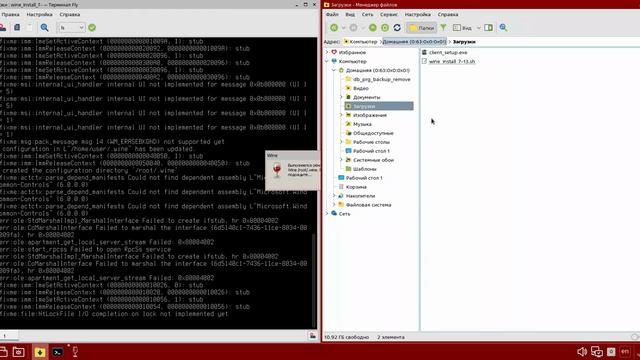Open the green filter funnel tool
The width and height of the screenshot is (640, 360).
click(443, 27)
